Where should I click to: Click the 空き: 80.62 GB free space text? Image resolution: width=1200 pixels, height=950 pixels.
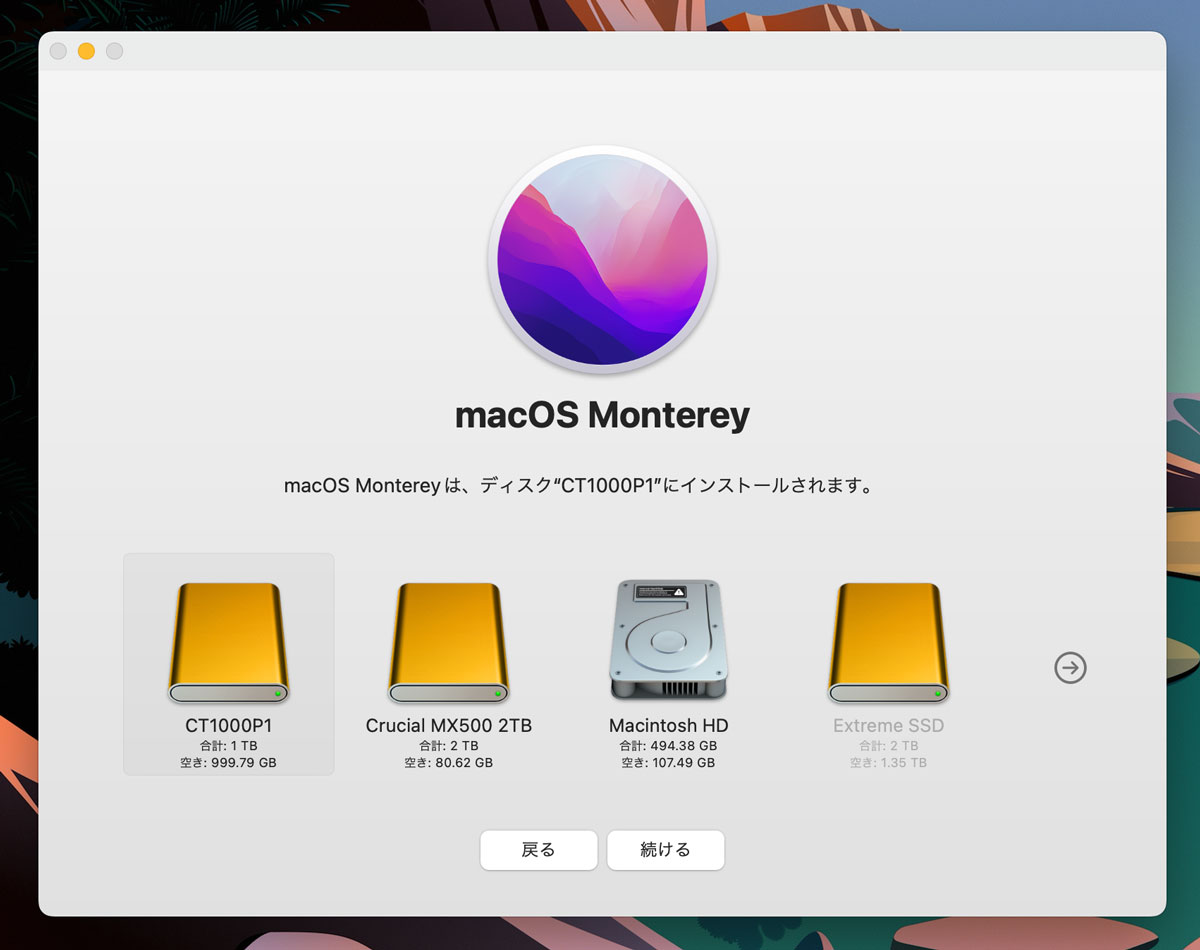pos(449,763)
